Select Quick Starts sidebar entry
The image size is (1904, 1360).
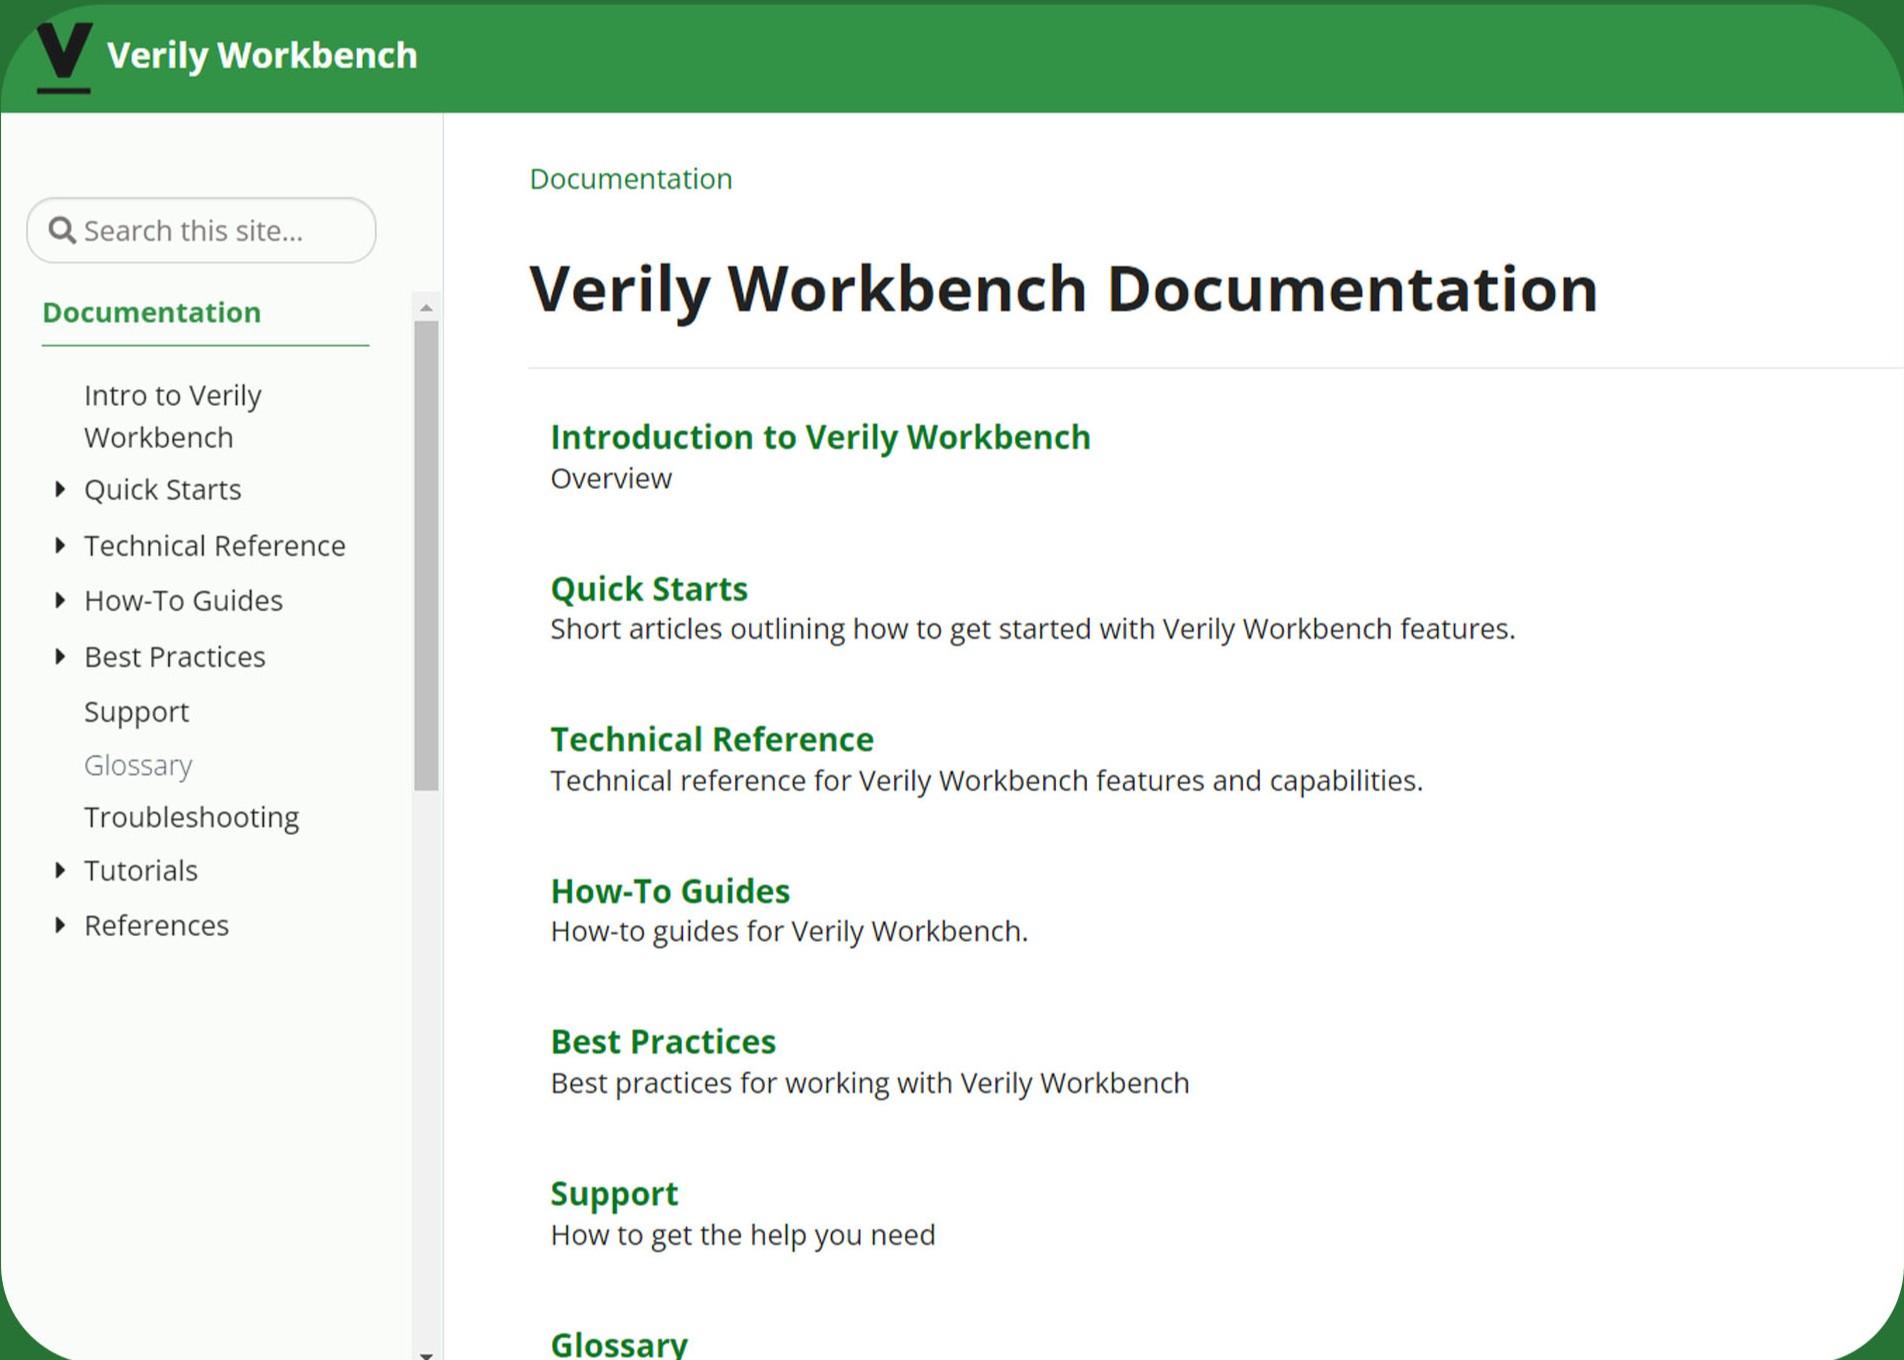pos(163,490)
